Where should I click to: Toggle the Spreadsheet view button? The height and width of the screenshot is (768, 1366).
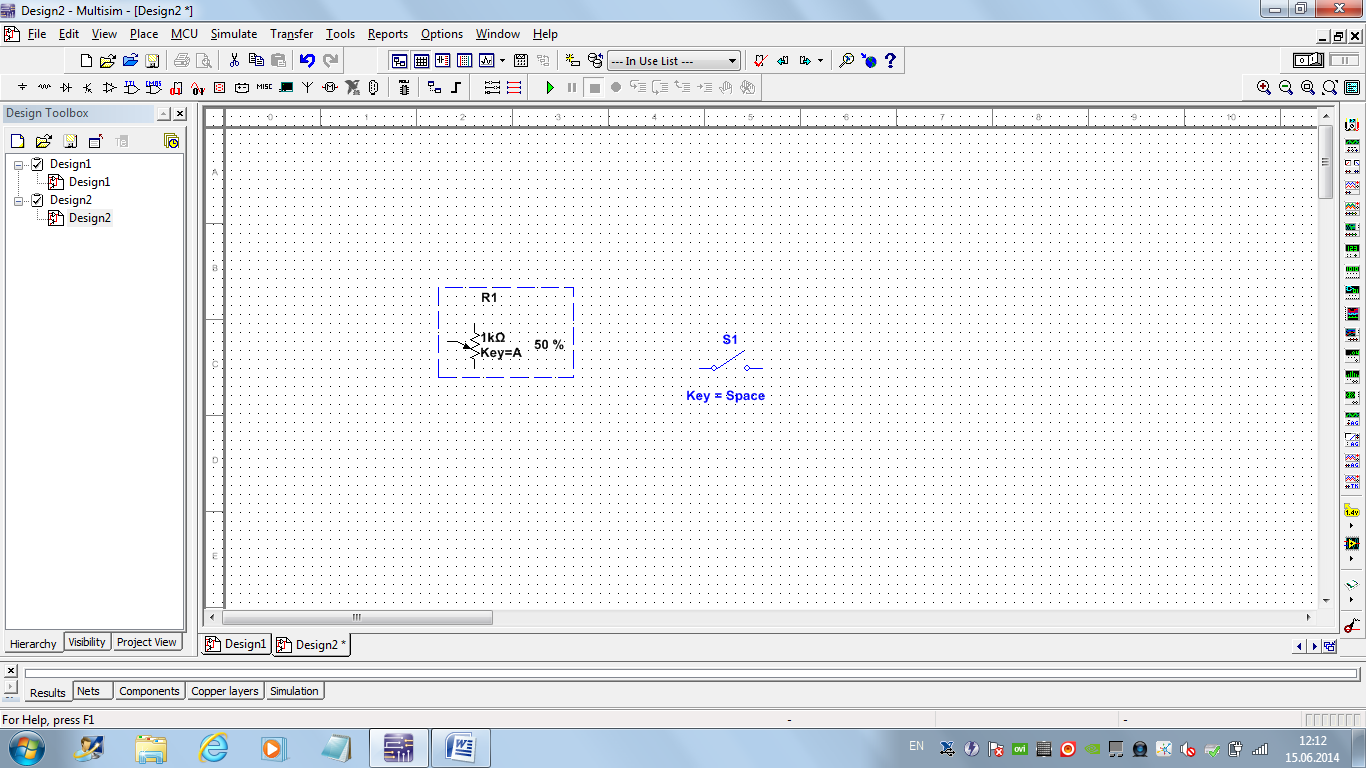(421, 61)
